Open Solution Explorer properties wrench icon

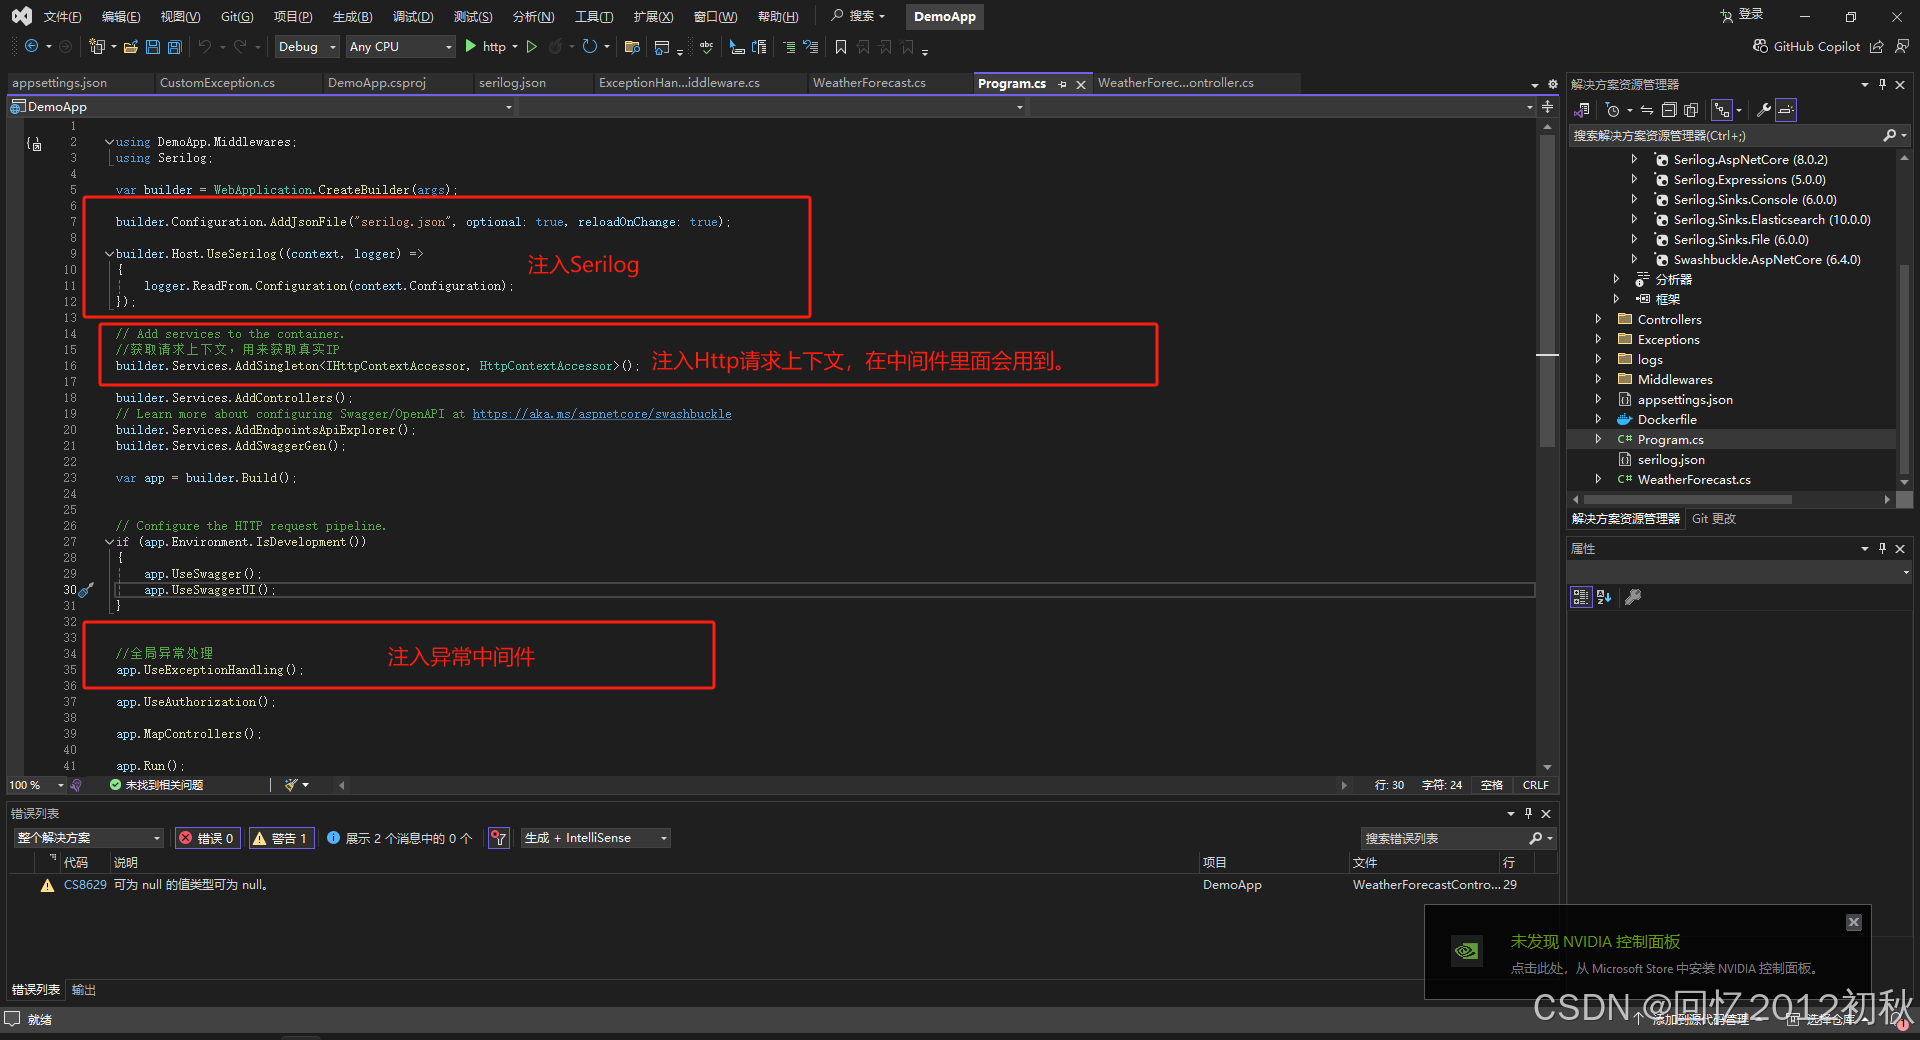tap(1764, 110)
